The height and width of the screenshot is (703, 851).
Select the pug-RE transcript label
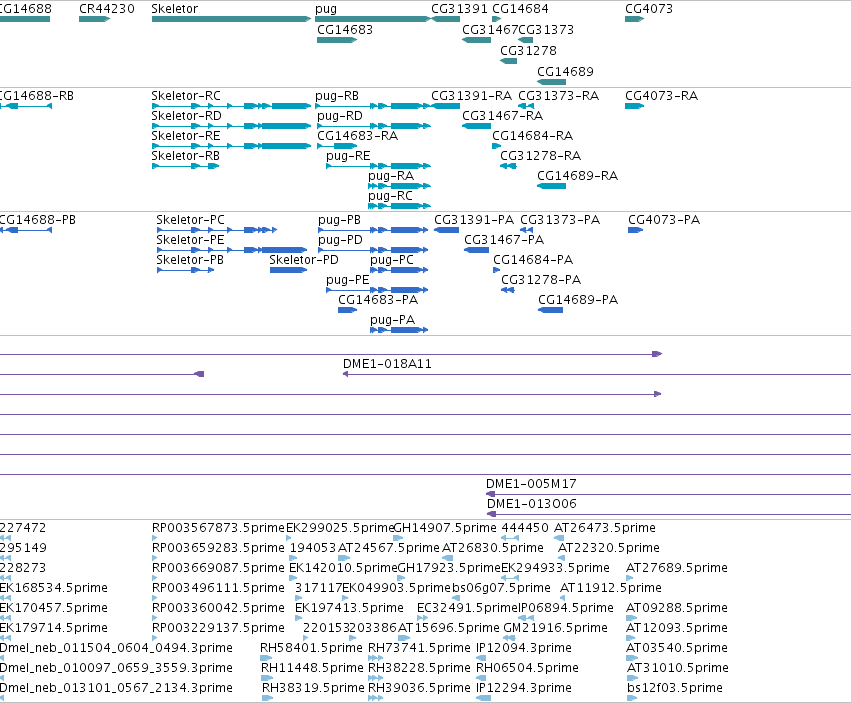coord(348,156)
